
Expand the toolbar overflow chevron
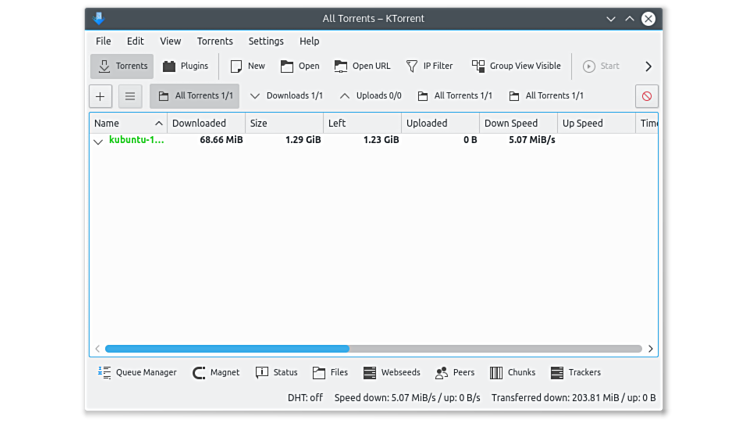[648, 66]
